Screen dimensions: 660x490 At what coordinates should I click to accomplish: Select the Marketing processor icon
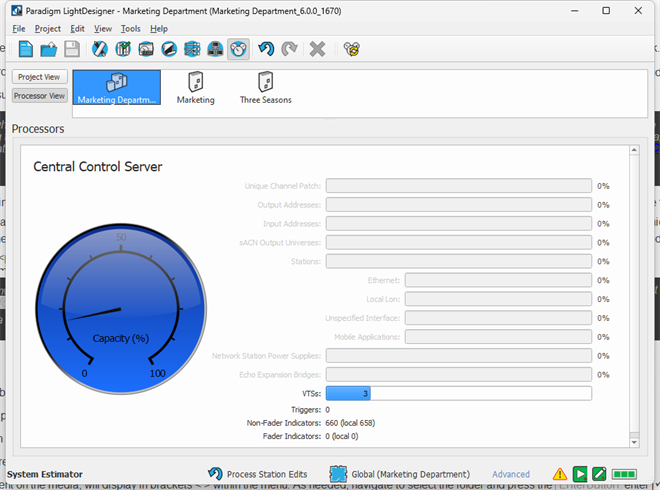(x=196, y=88)
